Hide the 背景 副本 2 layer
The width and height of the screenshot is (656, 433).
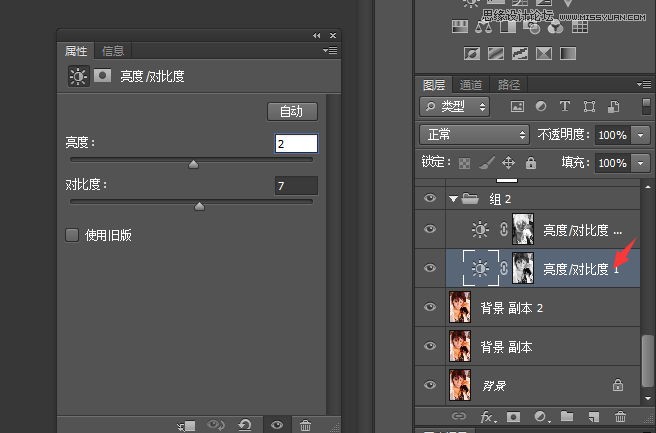430,307
